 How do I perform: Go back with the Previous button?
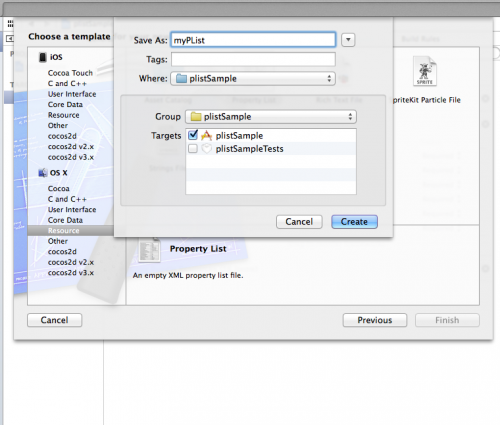click(375, 320)
